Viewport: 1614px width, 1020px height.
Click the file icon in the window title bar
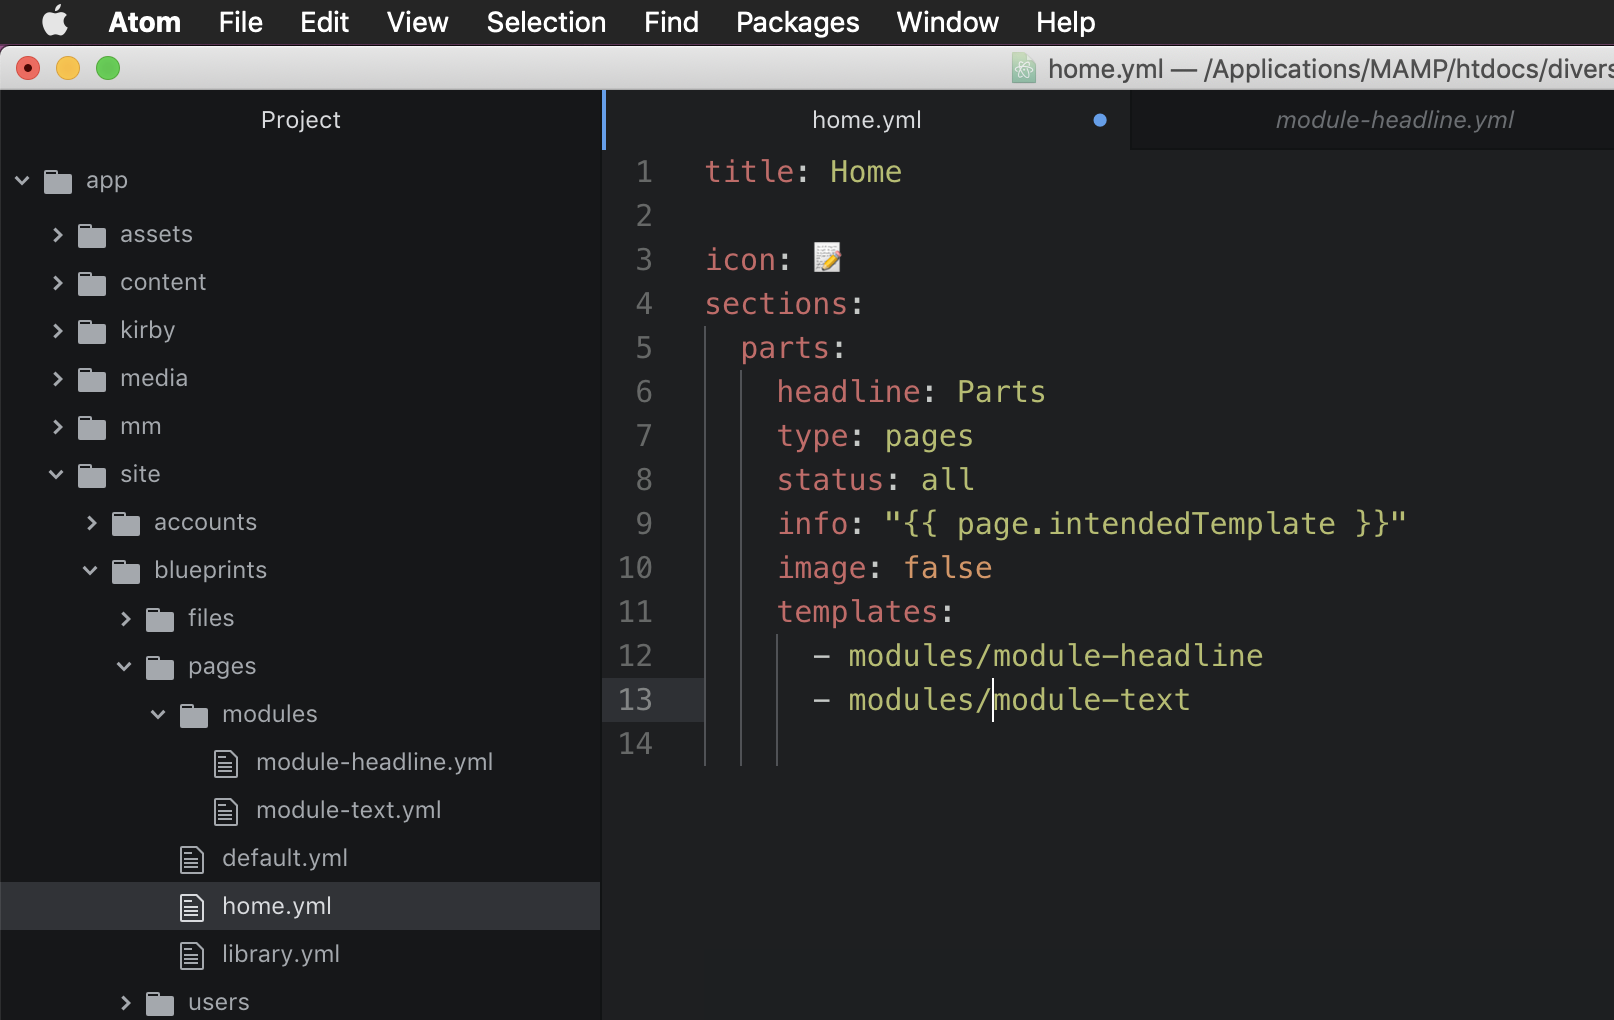[x=1024, y=68]
